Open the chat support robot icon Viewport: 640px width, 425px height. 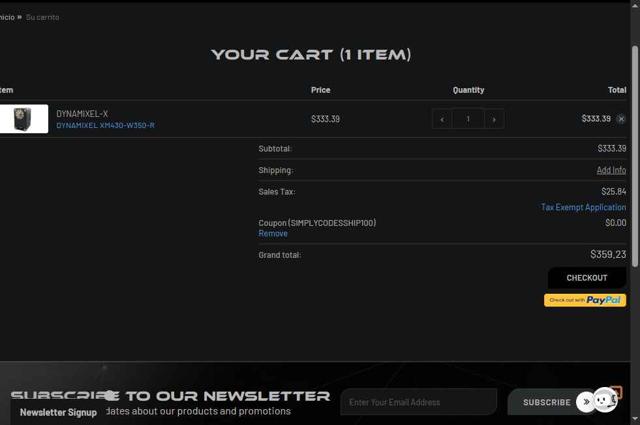(x=605, y=401)
